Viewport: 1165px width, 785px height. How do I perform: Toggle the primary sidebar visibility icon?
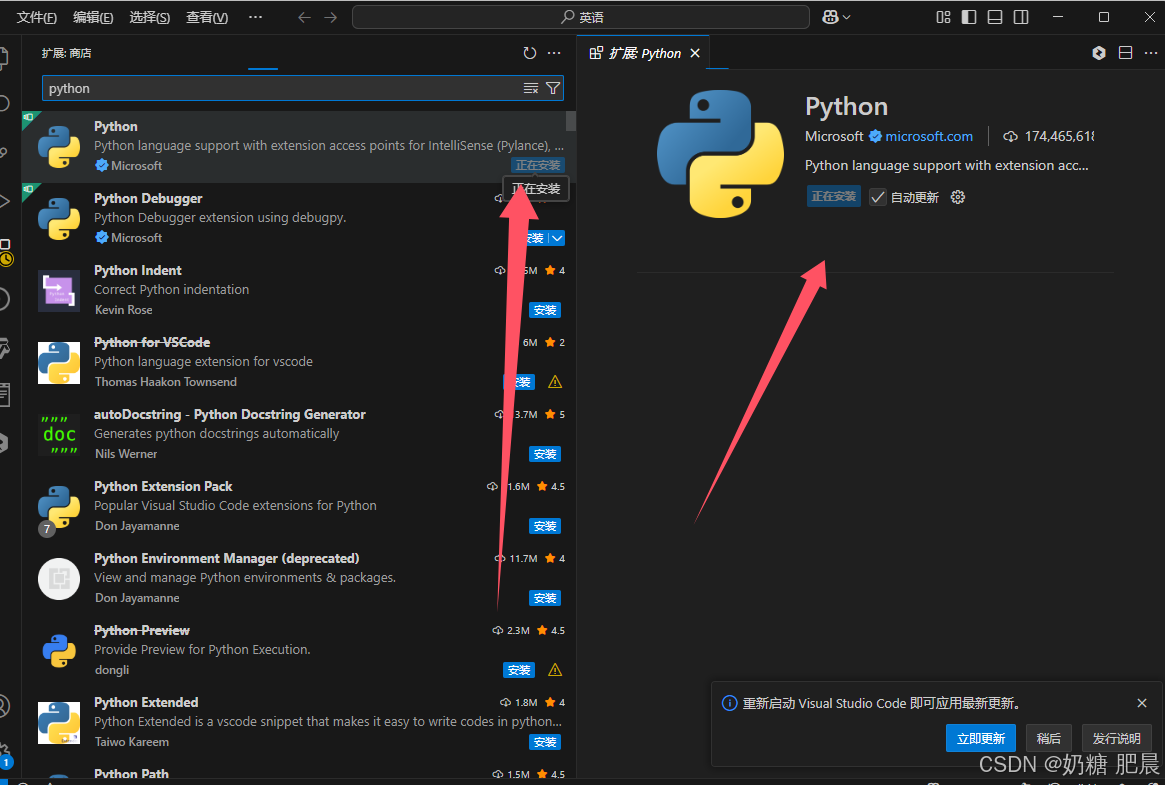point(968,17)
